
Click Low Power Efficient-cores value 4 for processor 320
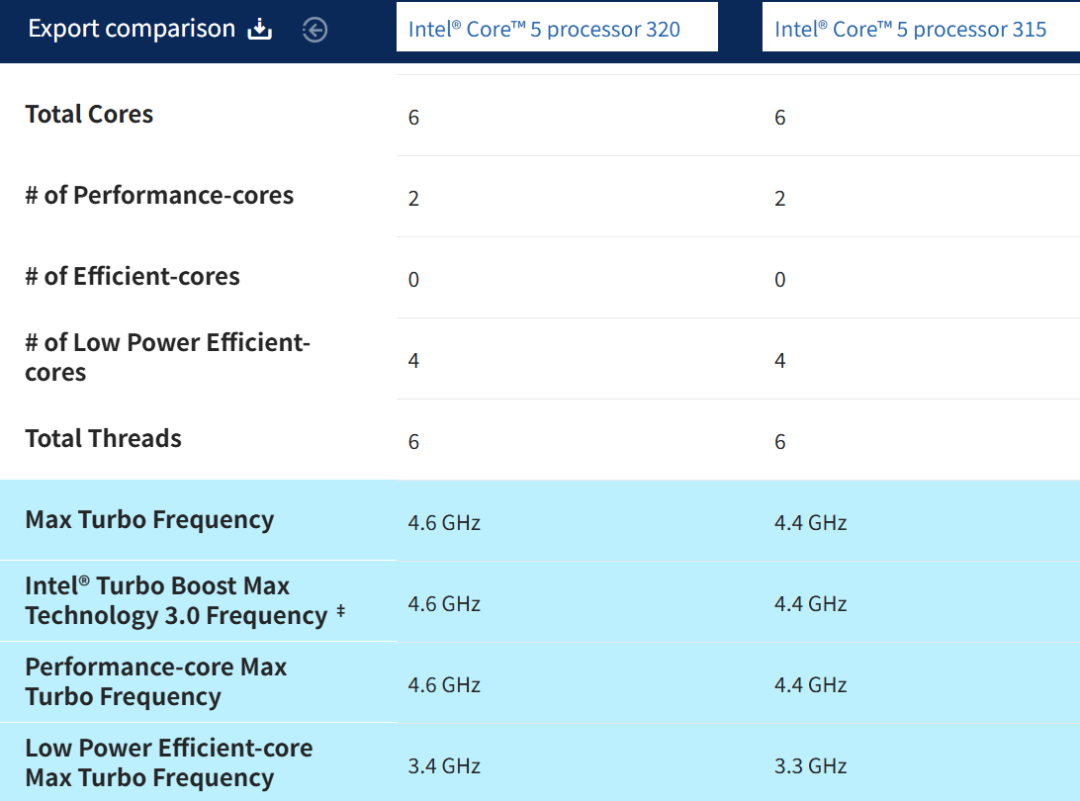tap(413, 361)
